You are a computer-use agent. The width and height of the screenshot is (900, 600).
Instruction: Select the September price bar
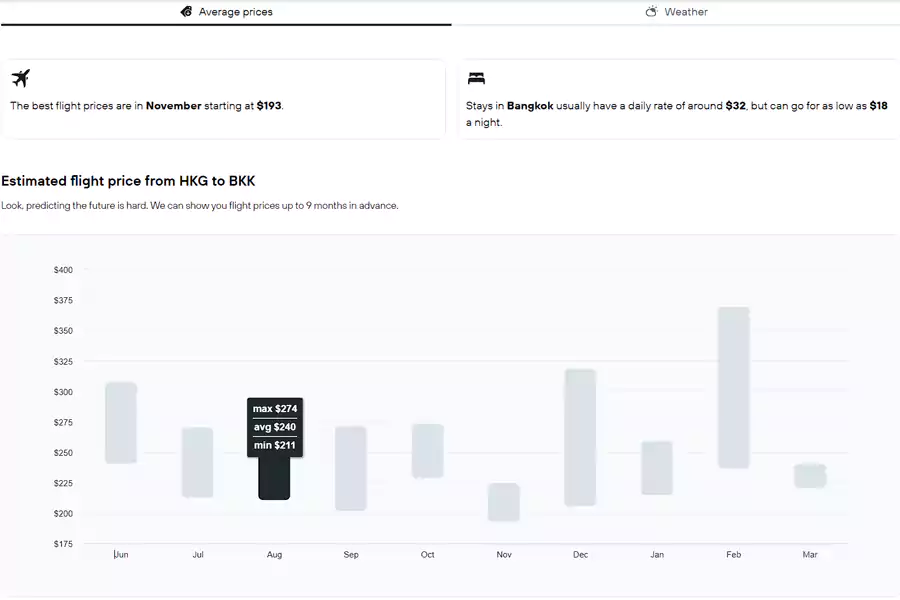pyautogui.click(x=351, y=468)
